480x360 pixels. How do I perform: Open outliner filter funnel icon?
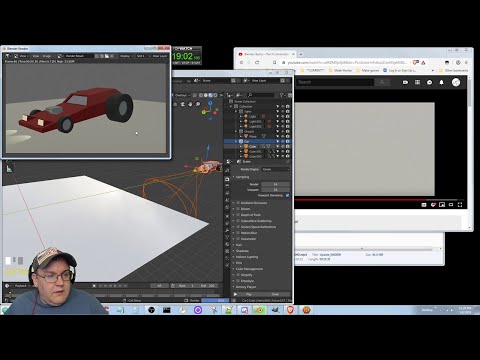pyautogui.click(x=282, y=95)
